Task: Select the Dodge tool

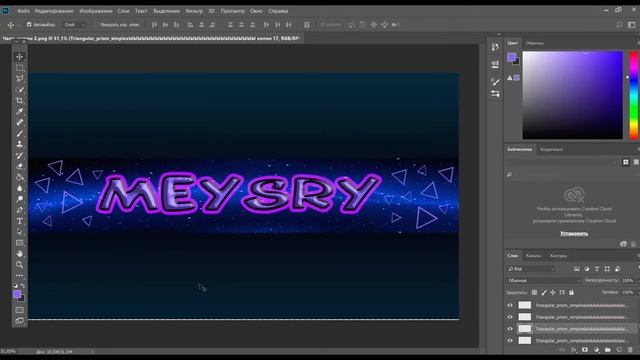Action: pyautogui.click(x=19, y=199)
